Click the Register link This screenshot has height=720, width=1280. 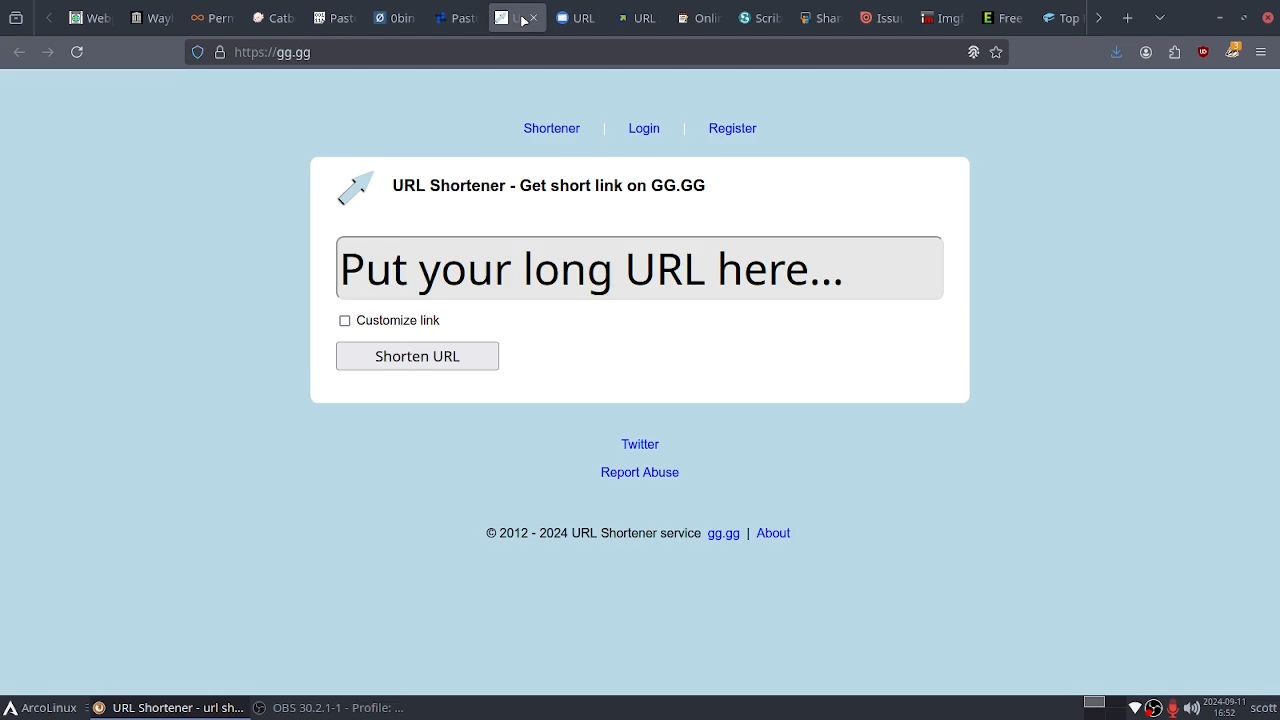click(x=732, y=128)
